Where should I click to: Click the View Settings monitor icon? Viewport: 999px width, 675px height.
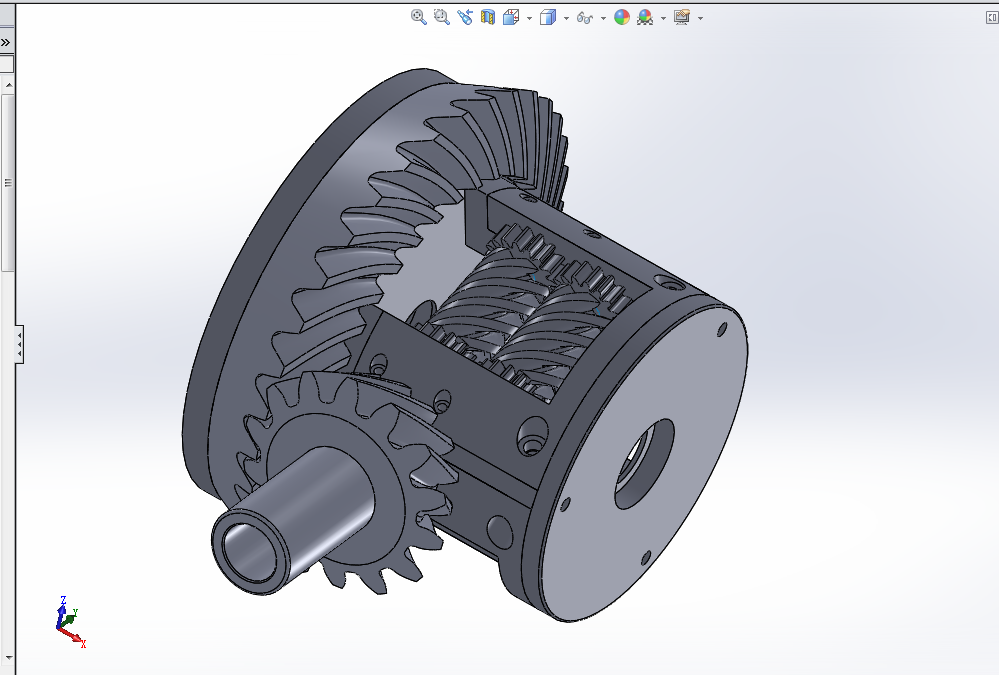click(682, 17)
